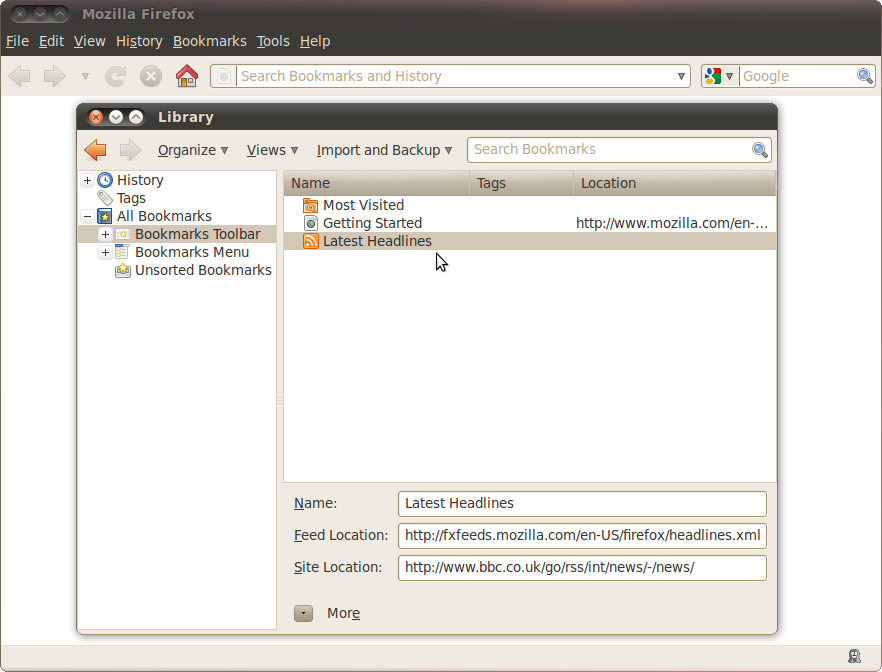Click the mozilla.com location cell
This screenshot has width=882, height=672.
(x=672, y=223)
